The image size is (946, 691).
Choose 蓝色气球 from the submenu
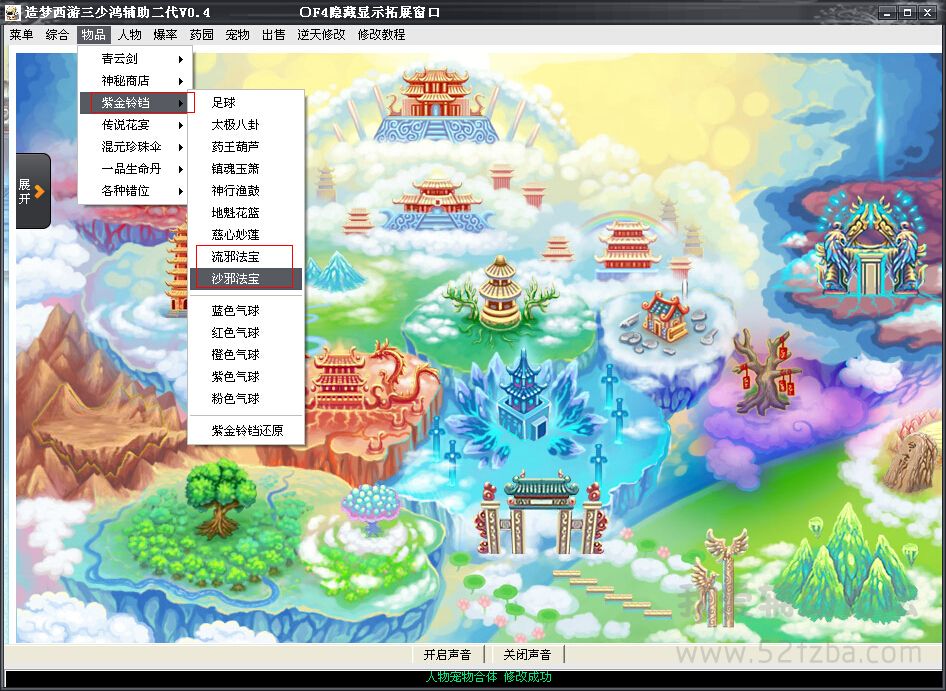(246, 311)
